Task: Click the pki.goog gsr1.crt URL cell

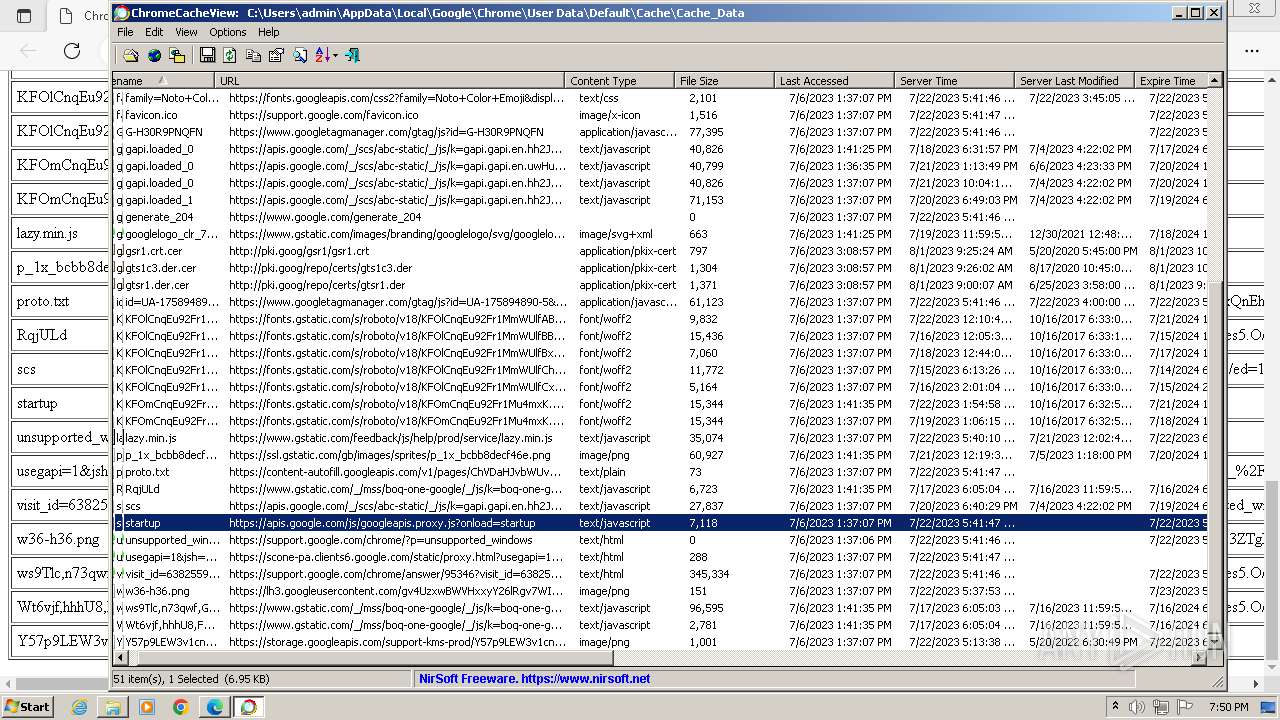Action: pyautogui.click(x=299, y=251)
